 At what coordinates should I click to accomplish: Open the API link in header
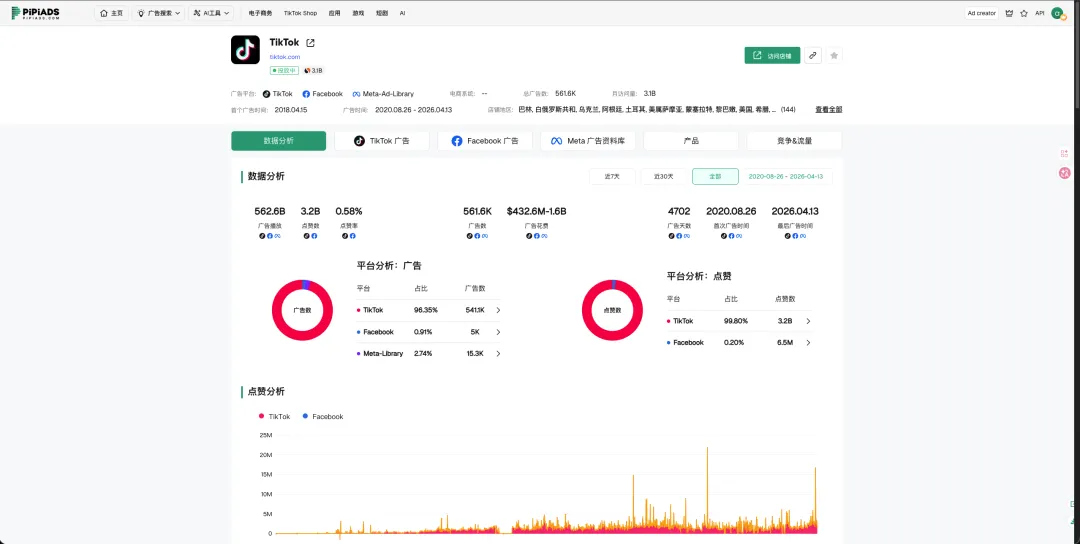coord(1040,13)
